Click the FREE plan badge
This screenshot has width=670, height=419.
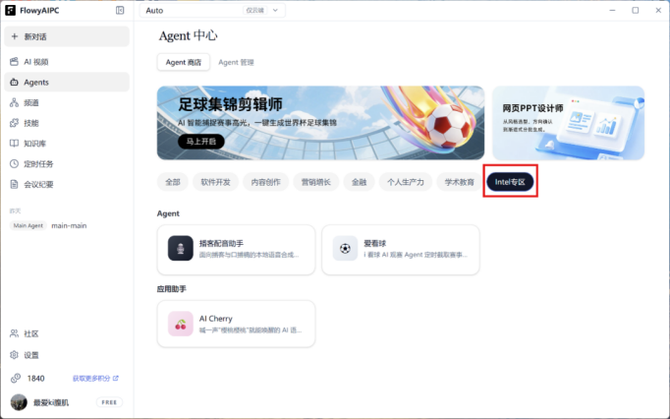(x=109, y=402)
